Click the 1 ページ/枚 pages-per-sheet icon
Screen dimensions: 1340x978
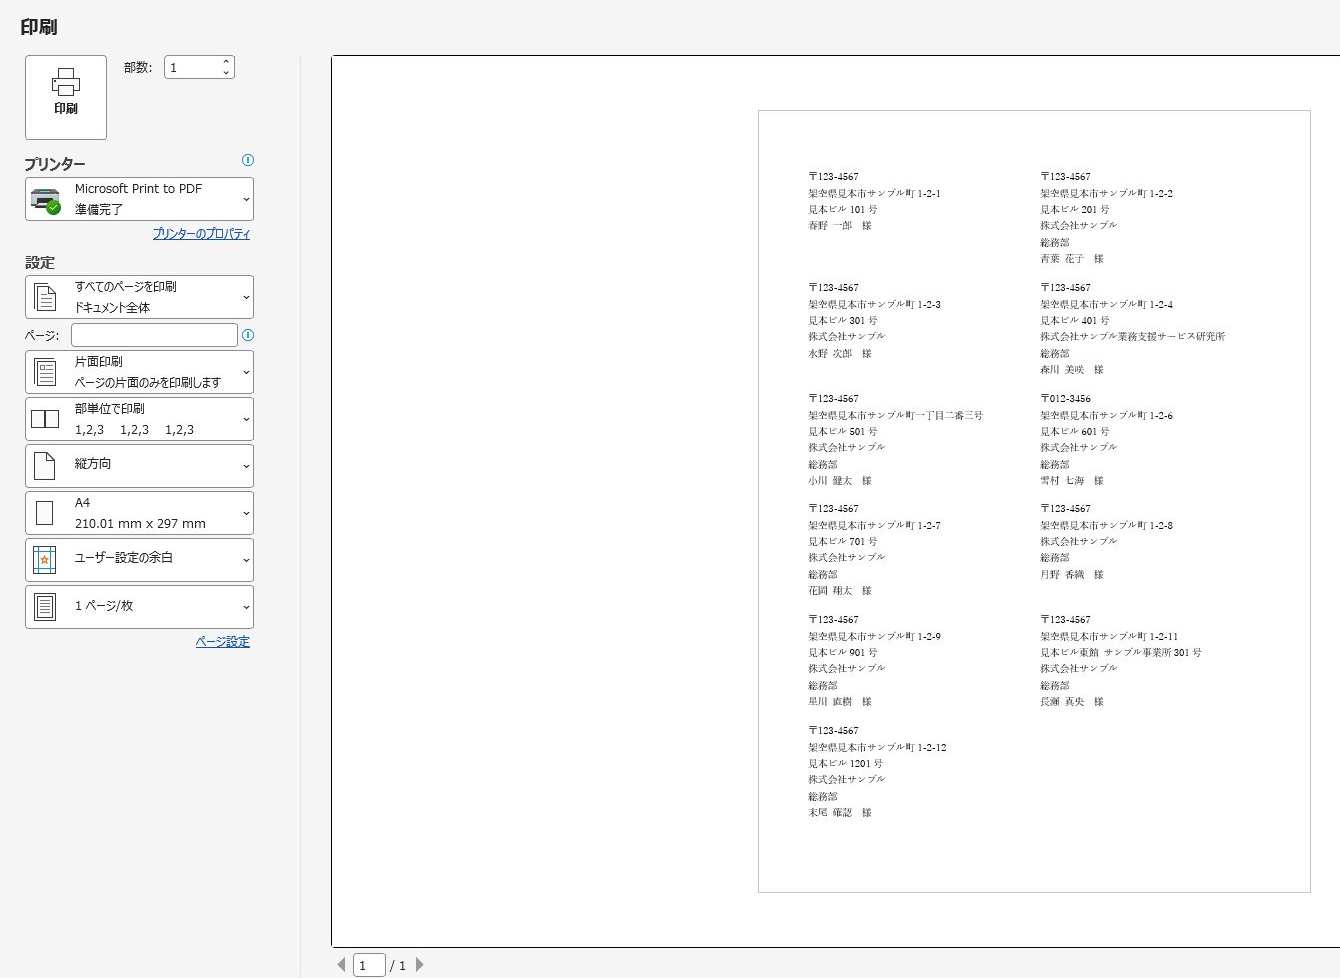click(45, 607)
